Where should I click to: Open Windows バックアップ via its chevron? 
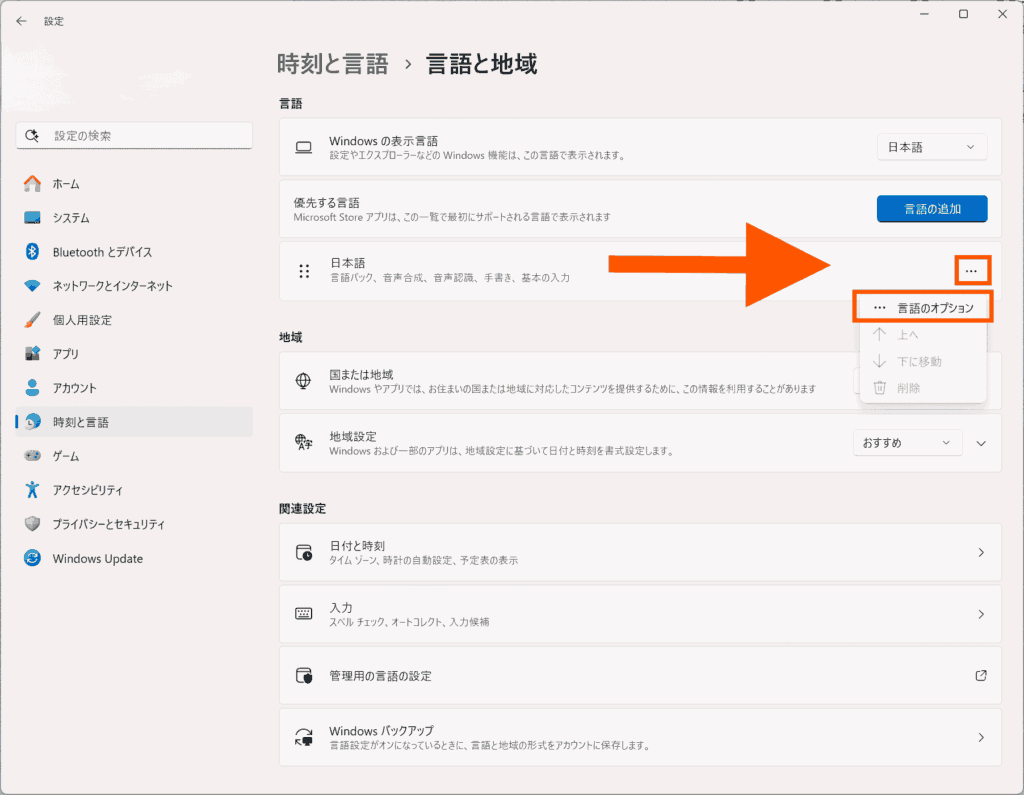981,737
